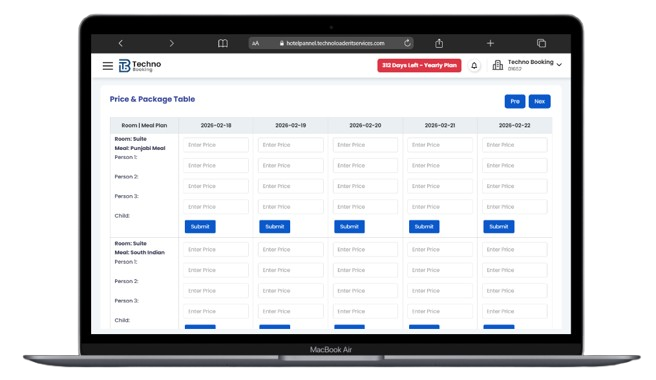Click the hotel building icon
656x380 pixels.
click(x=497, y=65)
